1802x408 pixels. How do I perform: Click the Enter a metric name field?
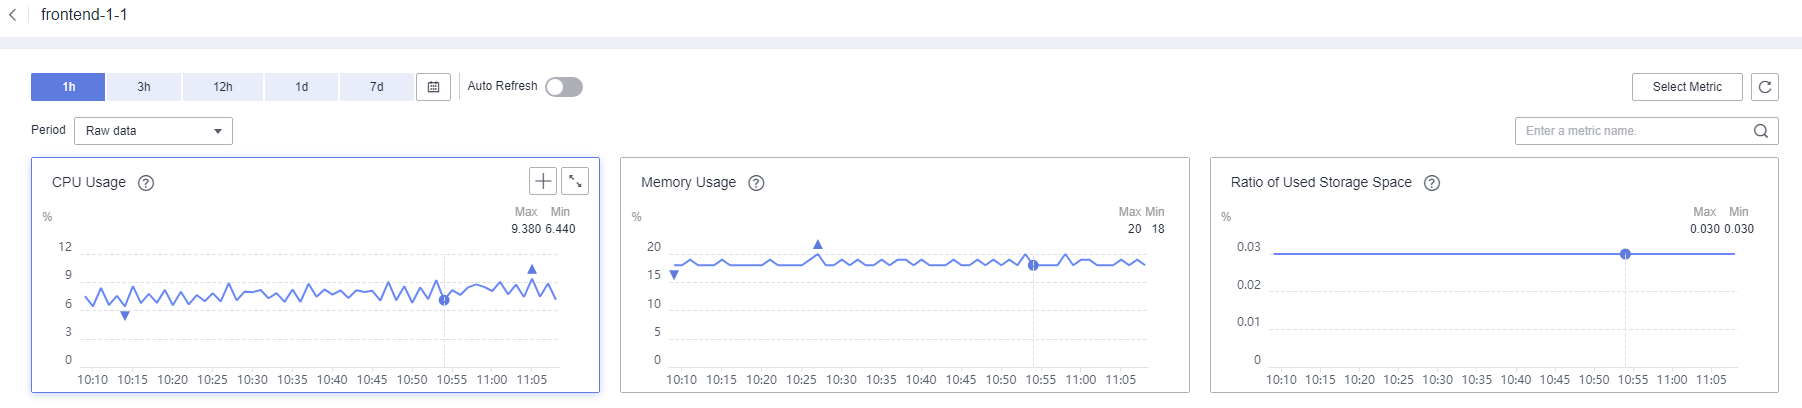(x=1635, y=131)
